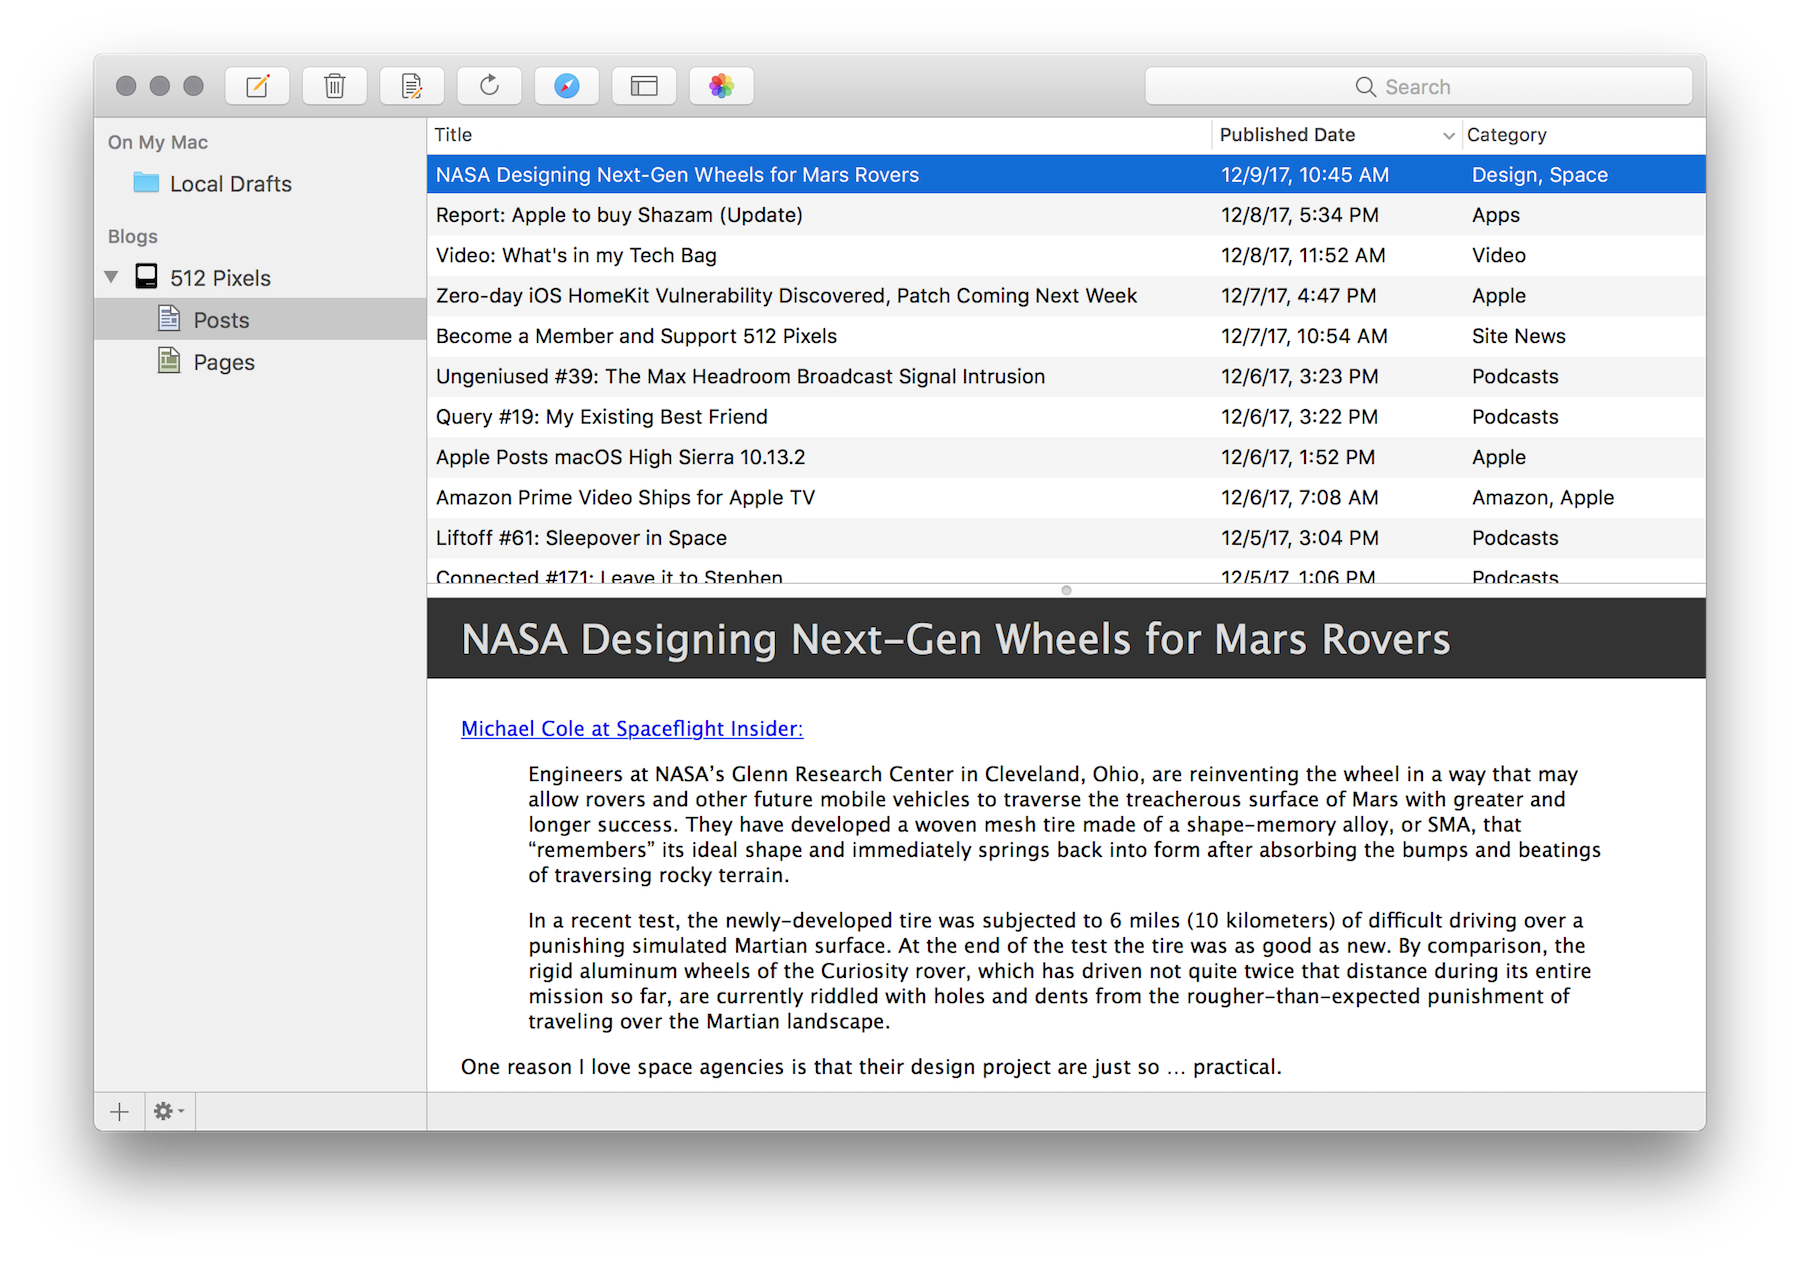Delete post using trash icon
This screenshot has height=1265, width=1800.
tap(334, 86)
